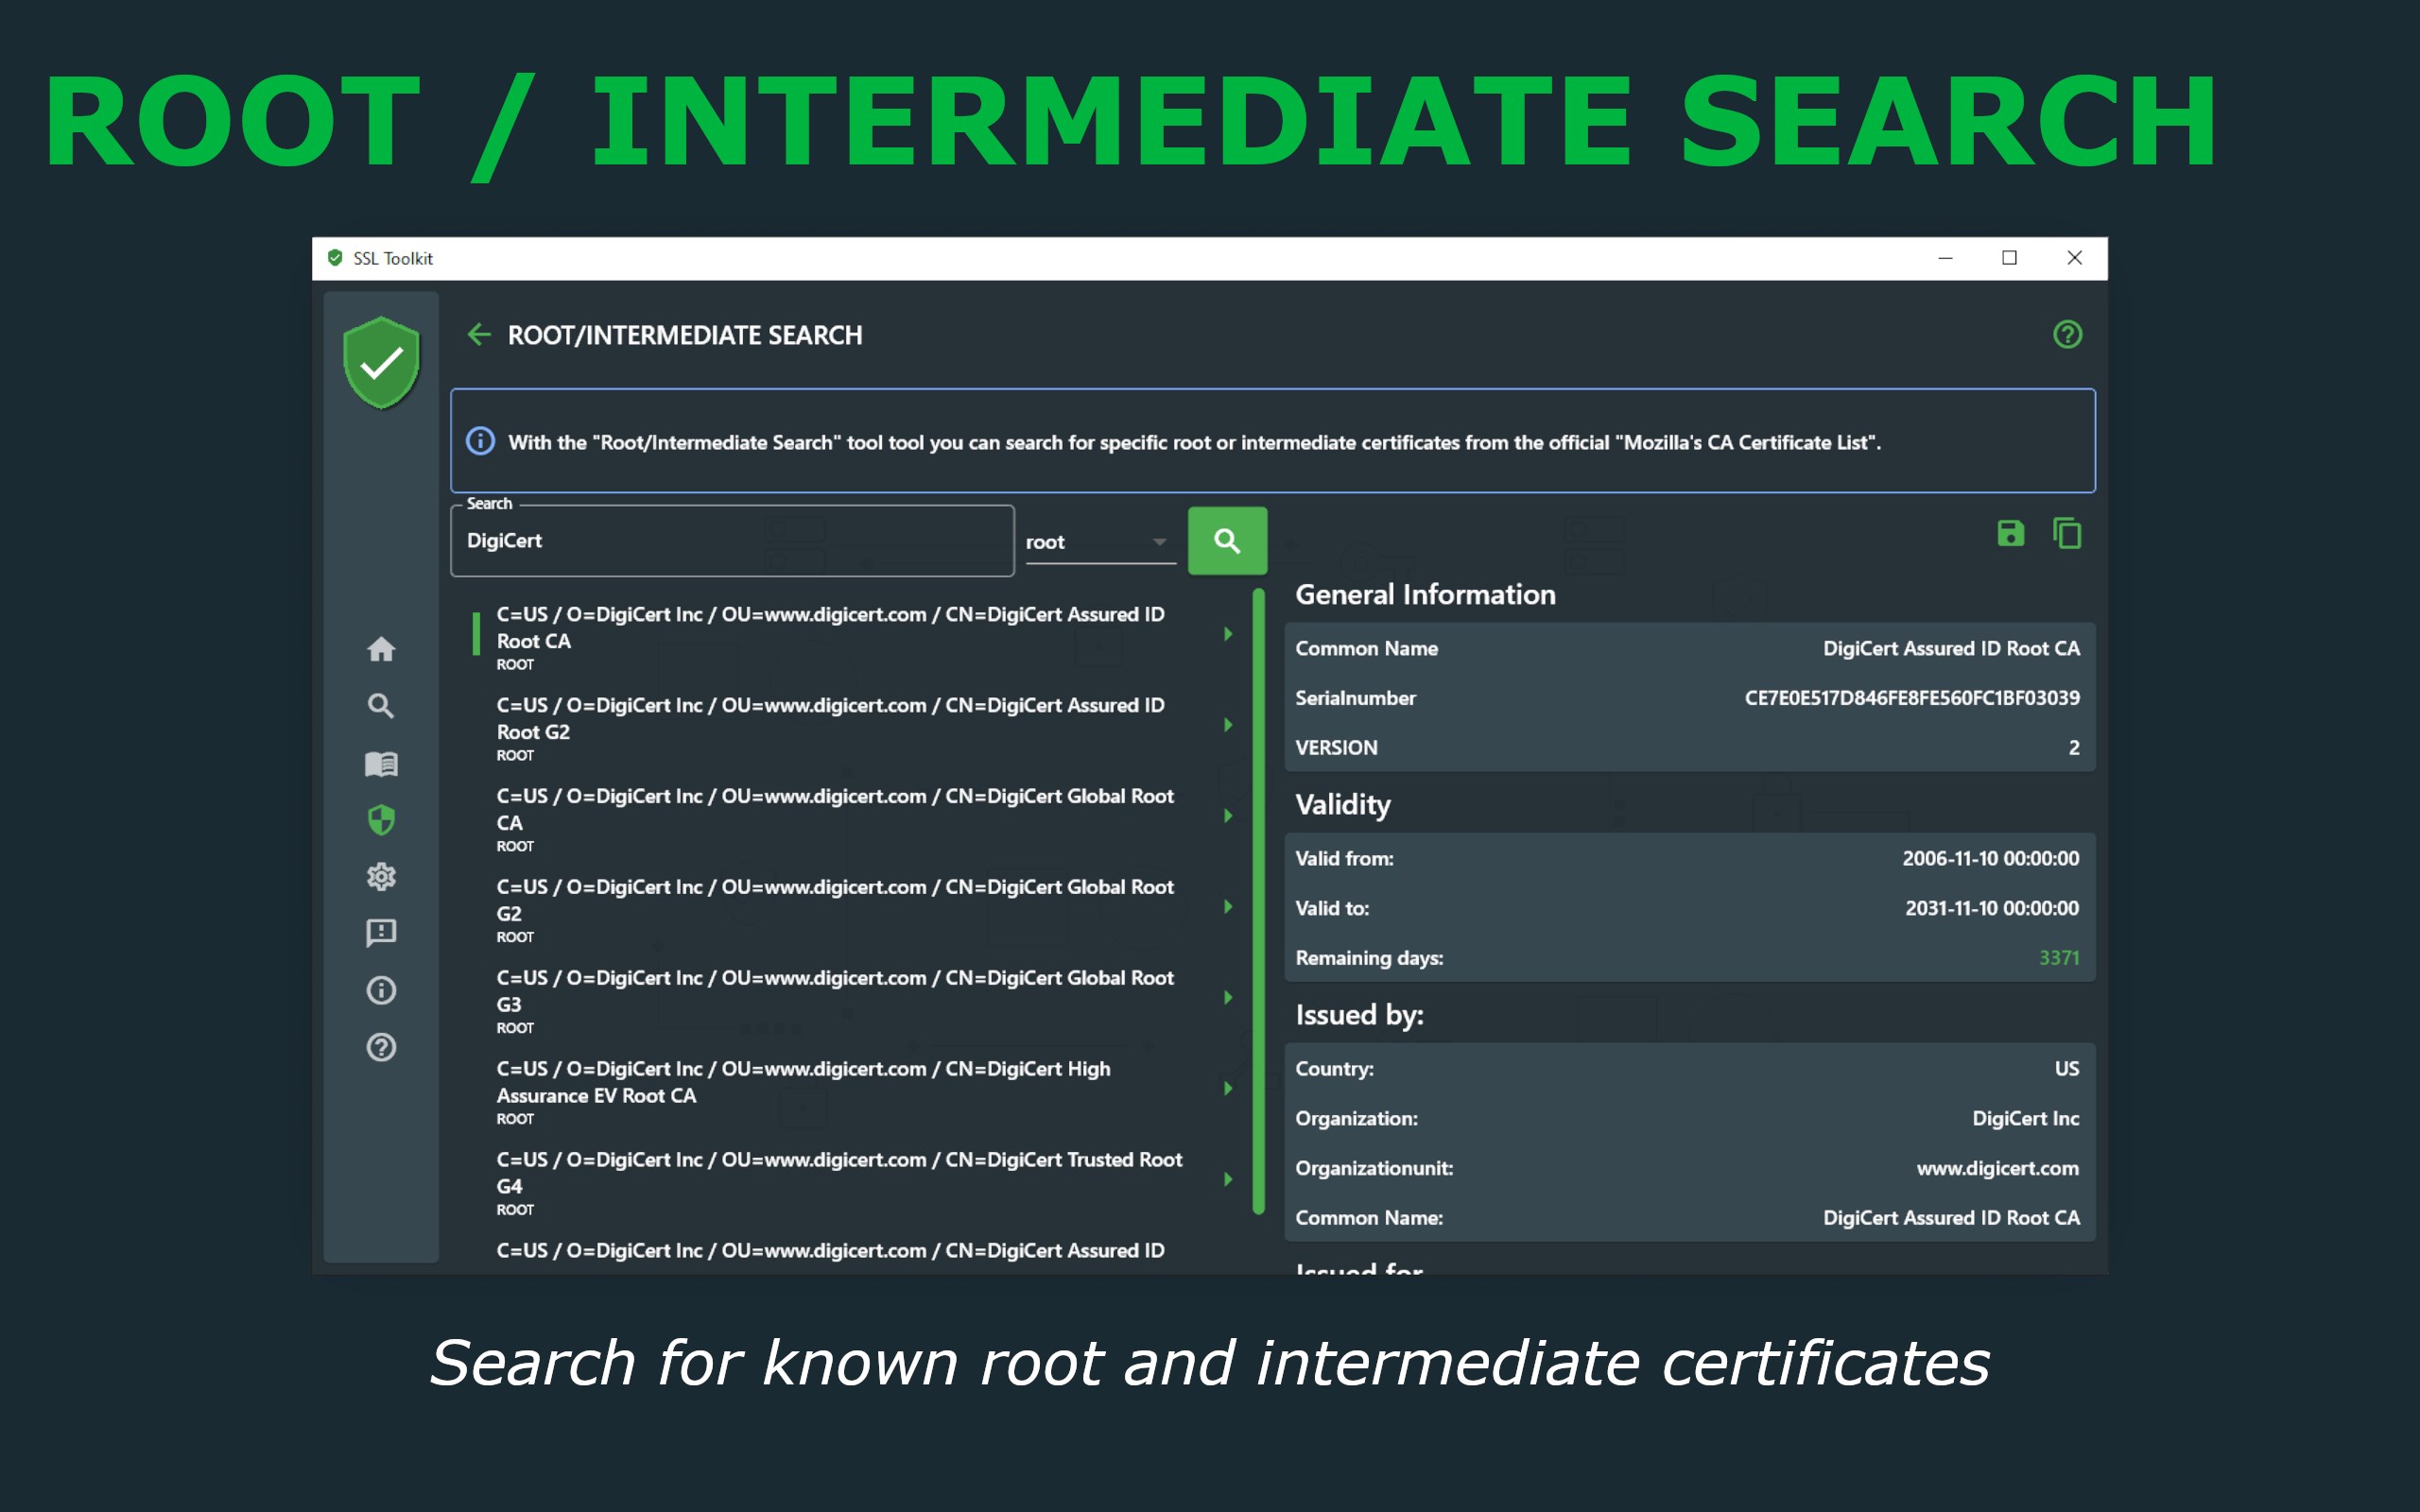2420x1512 pixels.
Task: Click the results list vertical scrollbar
Action: pyautogui.click(x=1258, y=901)
